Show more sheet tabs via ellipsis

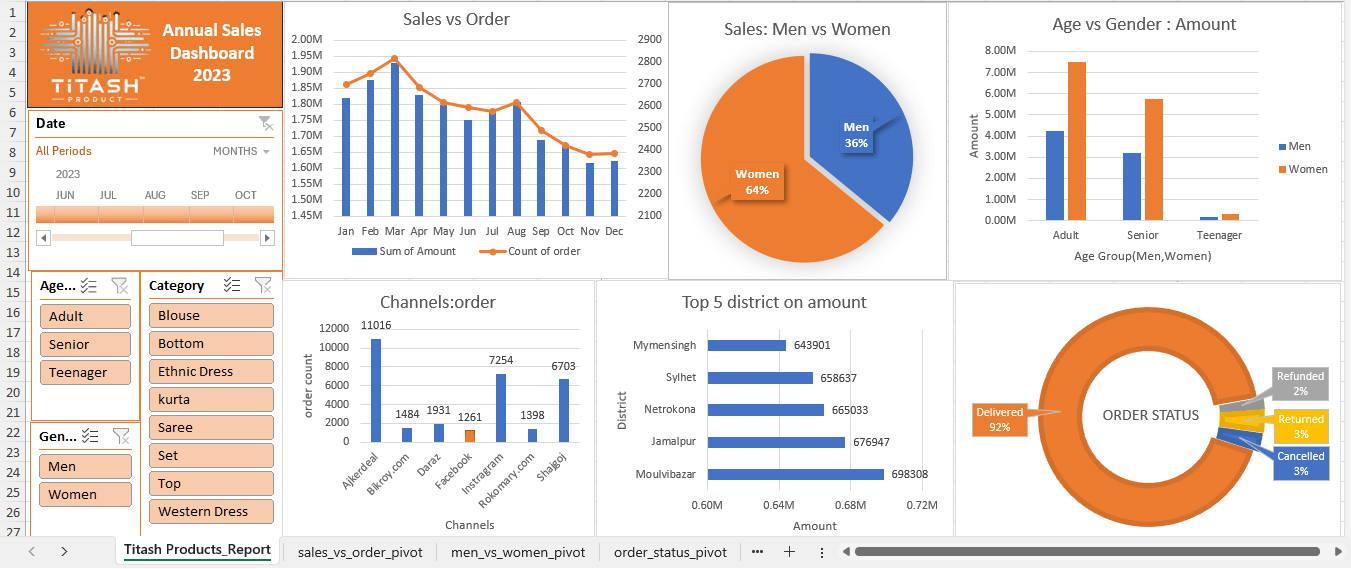(x=757, y=552)
